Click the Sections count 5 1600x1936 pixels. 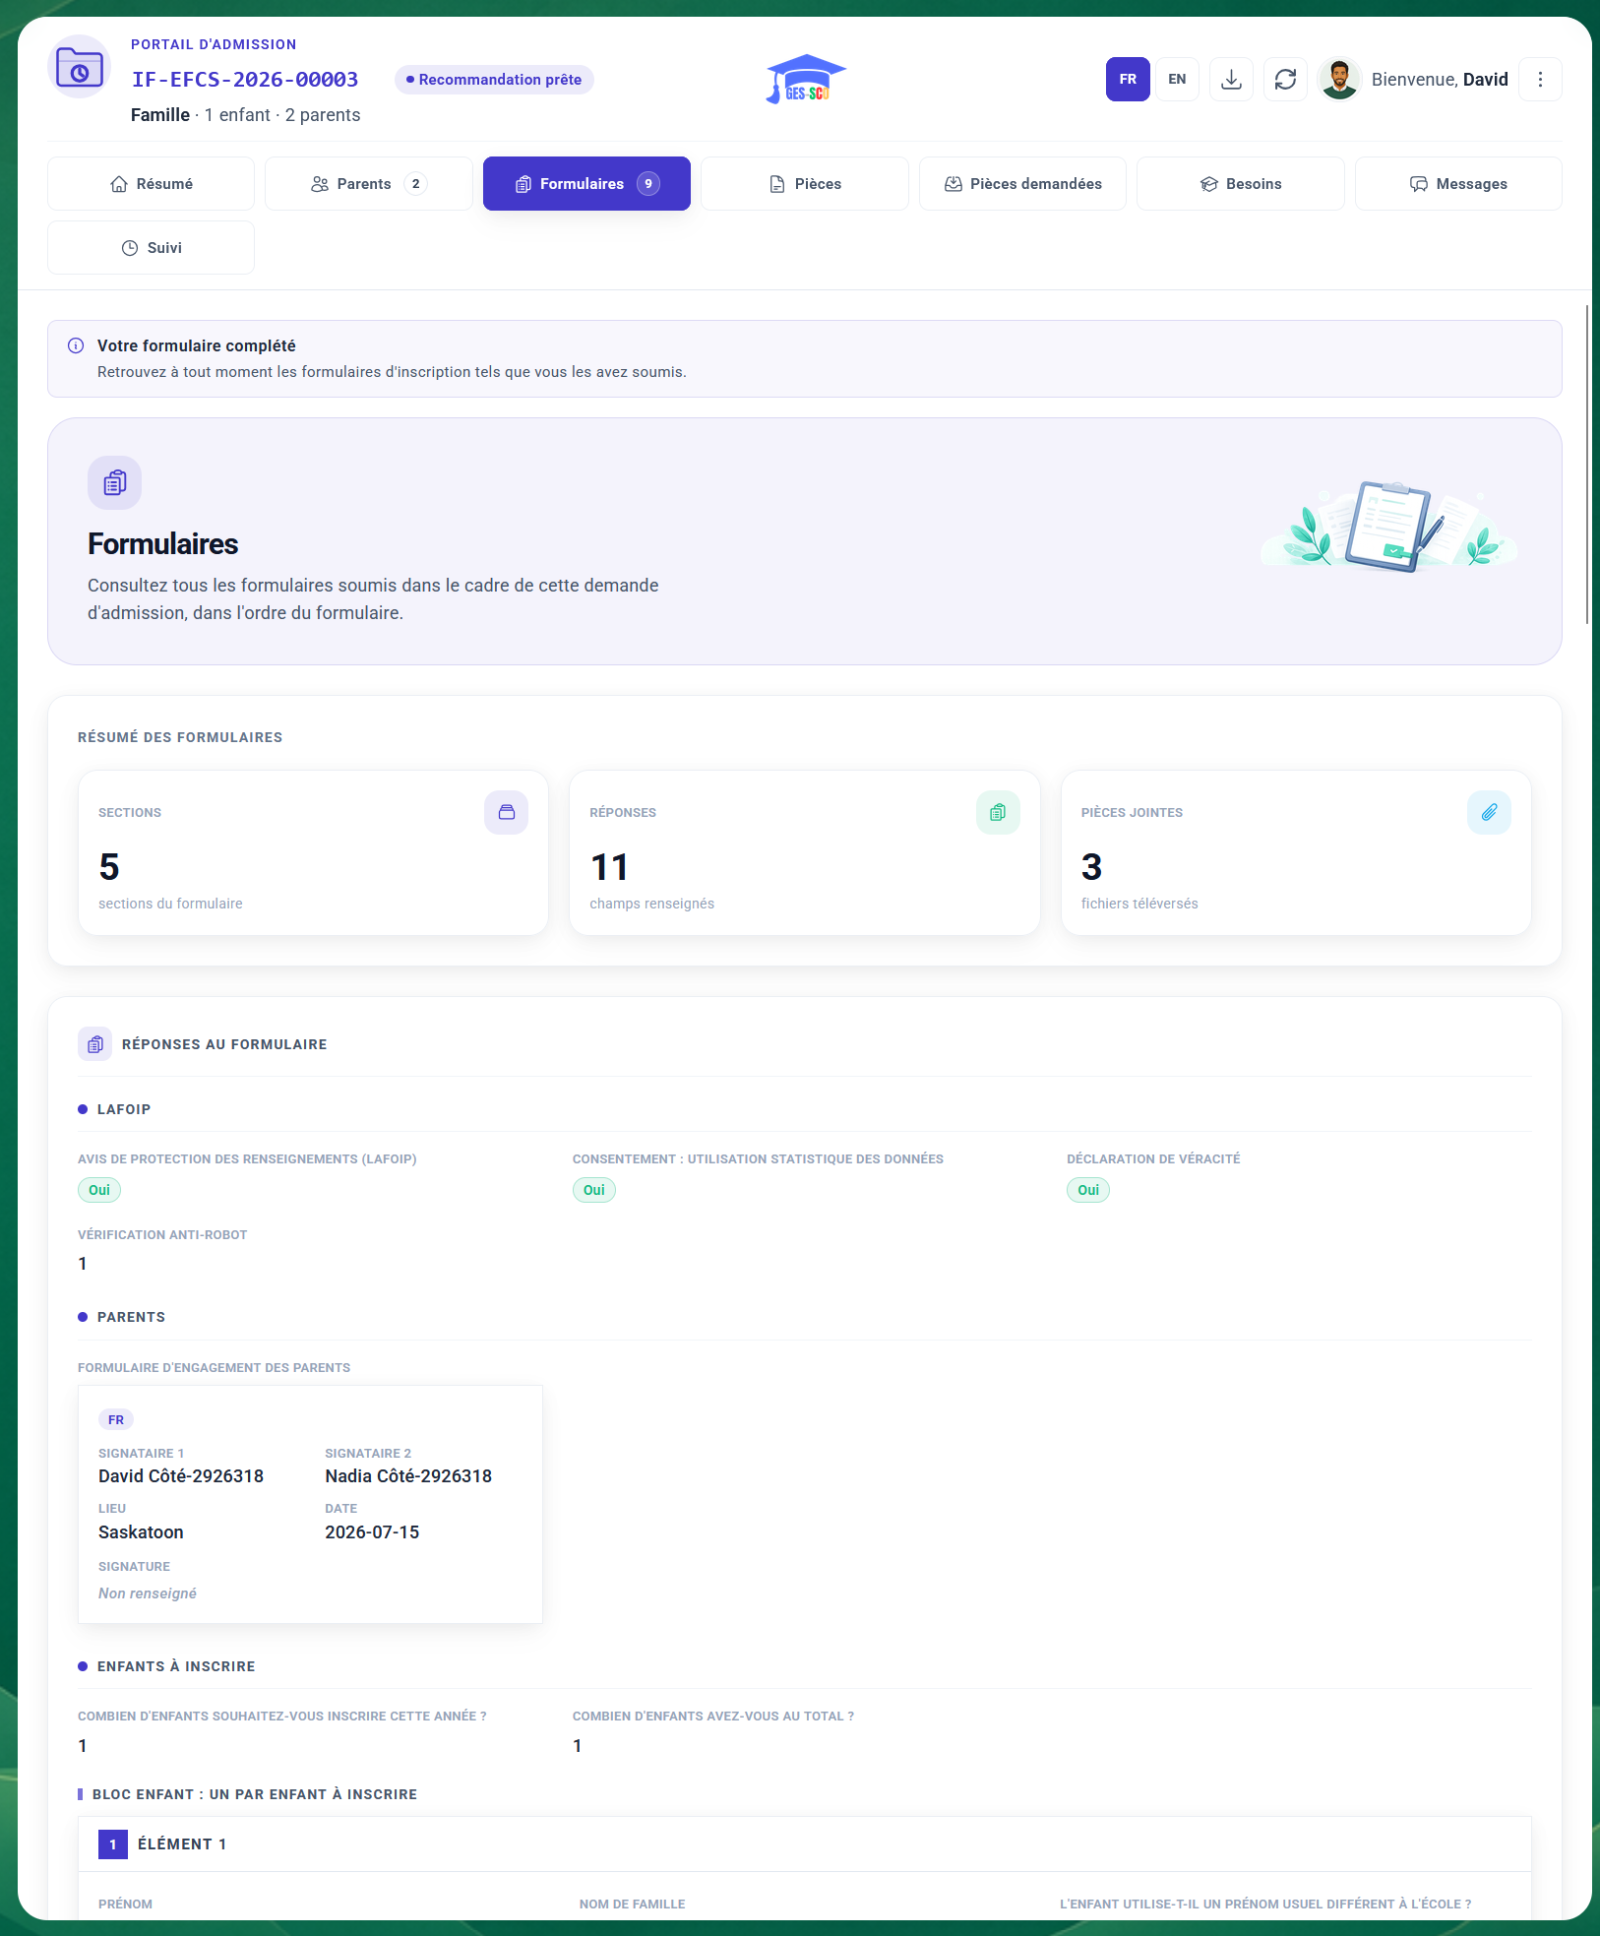pos(109,867)
